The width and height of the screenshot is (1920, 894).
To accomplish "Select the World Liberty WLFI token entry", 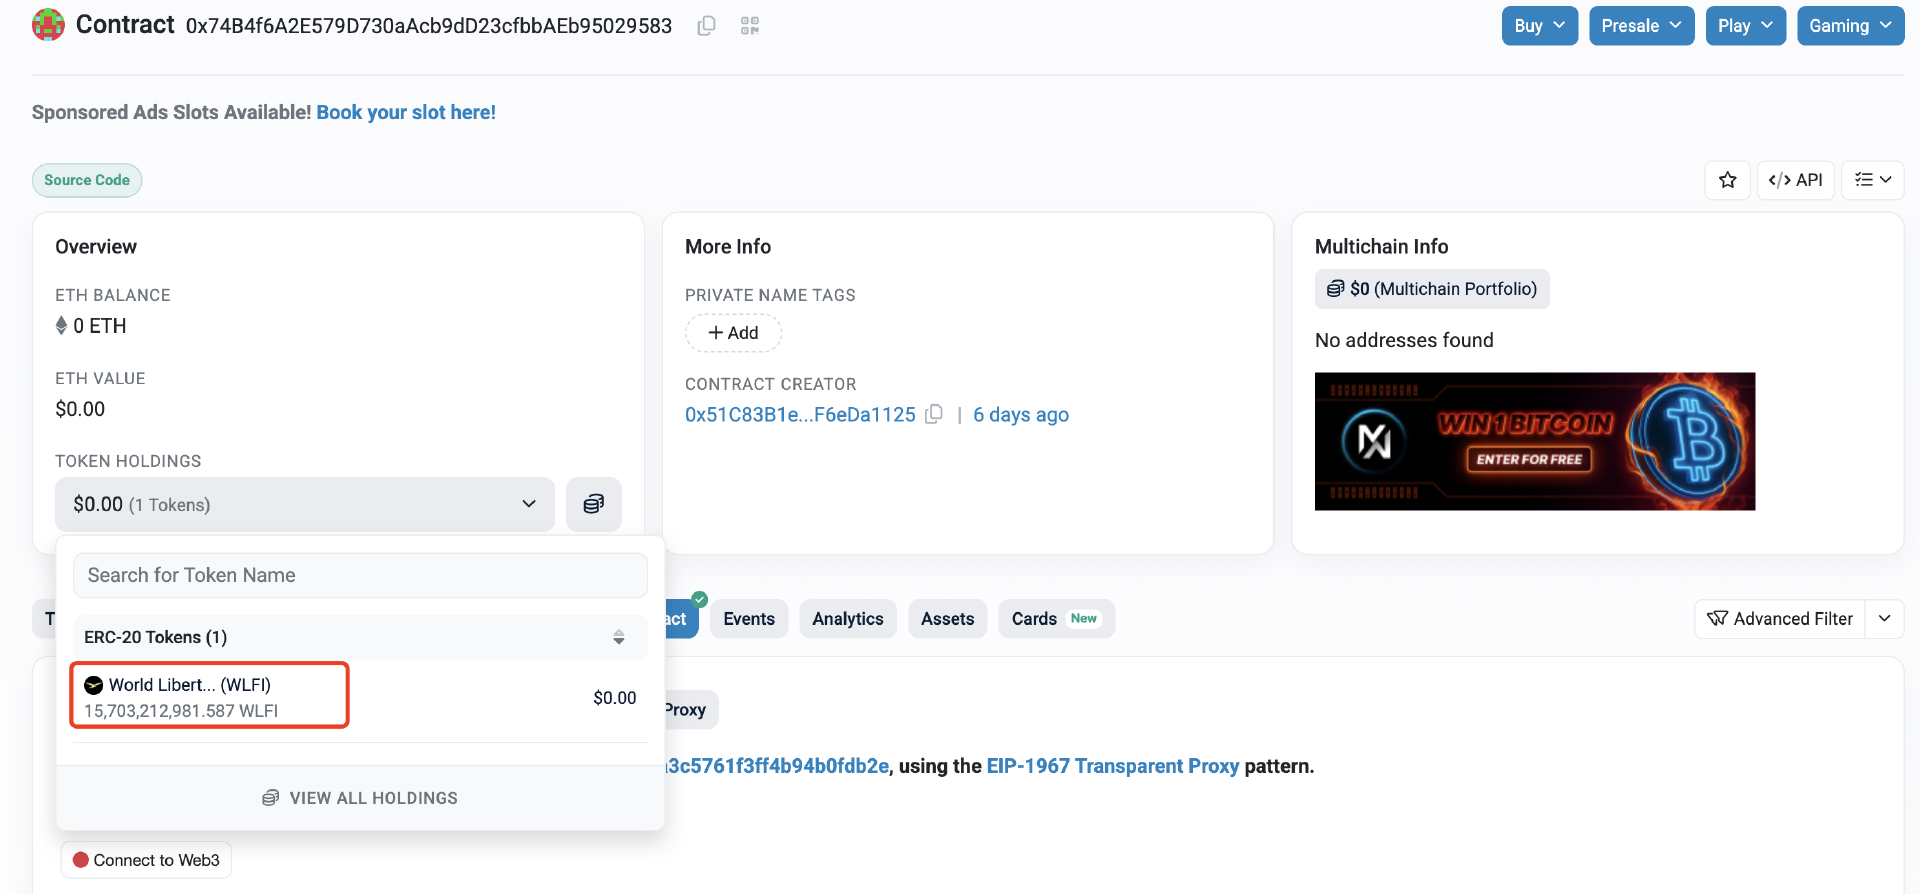I will click(209, 696).
